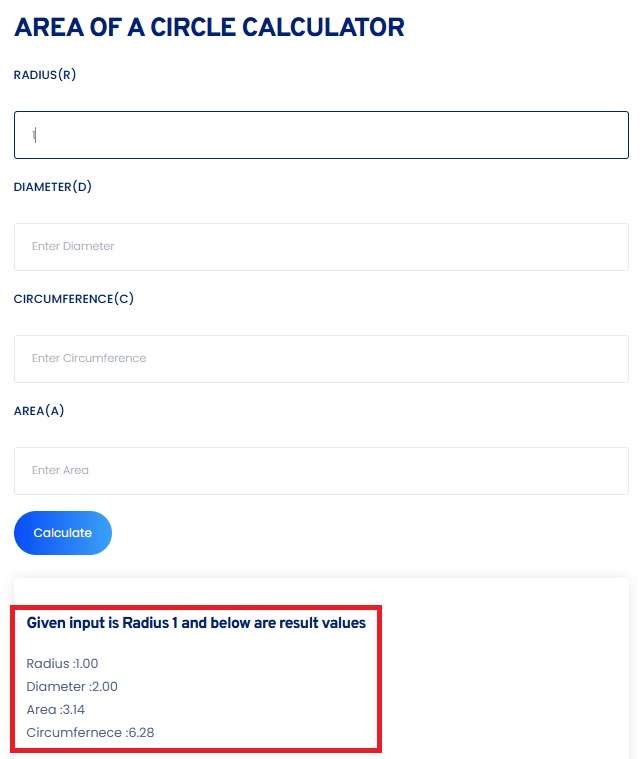The width and height of the screenshot is (642, 759).
Task: Click the Radius input field
Action: click(320, 135)
